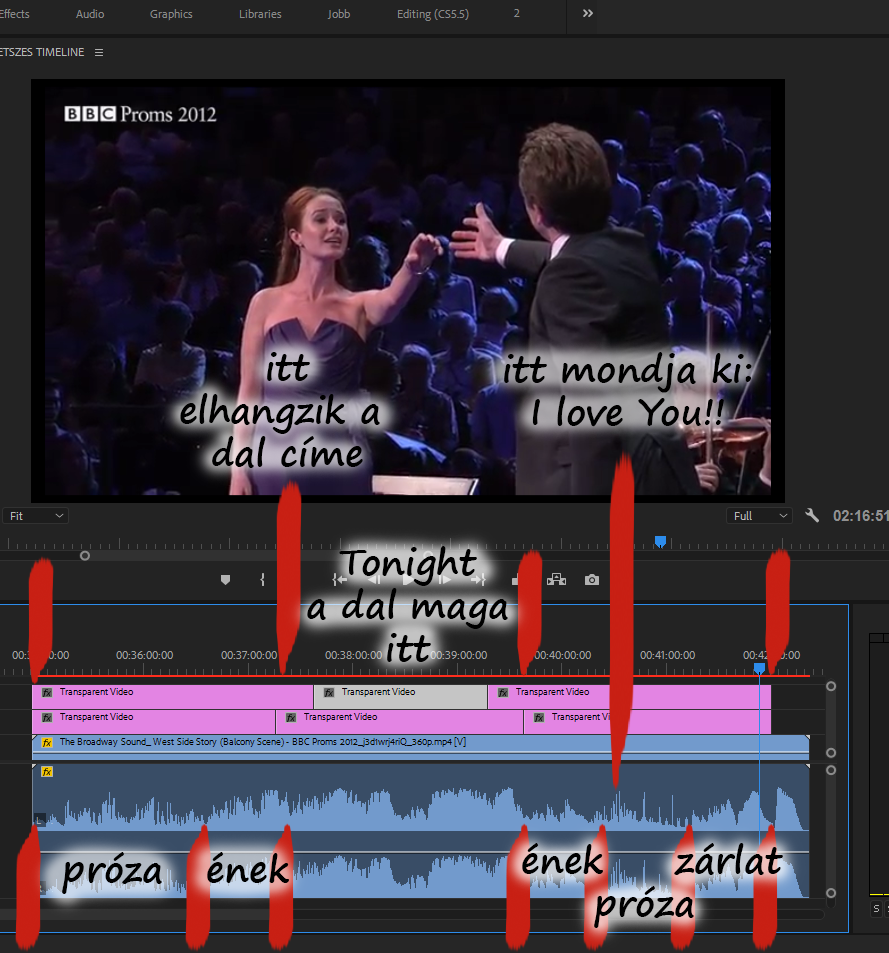This screenshot has width=889, height=953.
Task: Toggle the S solo button under the audio meters
Action: pyautogui.click(x=876, y=909)
